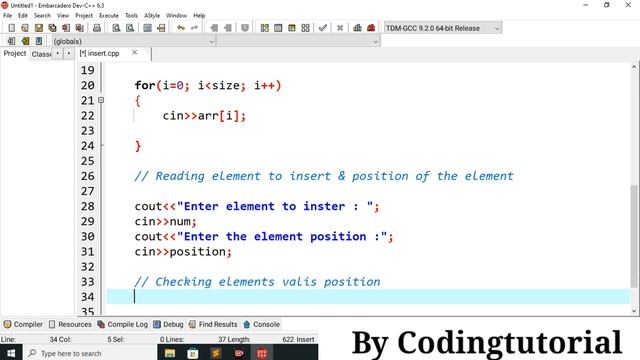This screenshot has width=640, height=360.
Task: Open the Project menu
Action: 84,16
